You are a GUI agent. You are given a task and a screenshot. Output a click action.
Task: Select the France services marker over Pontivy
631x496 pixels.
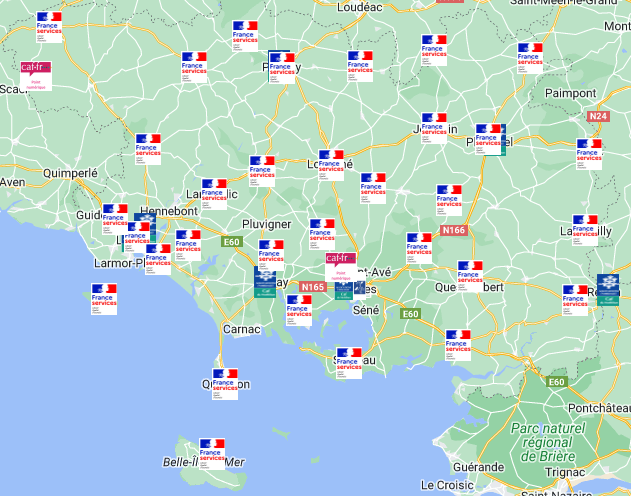tap(282, 68)
